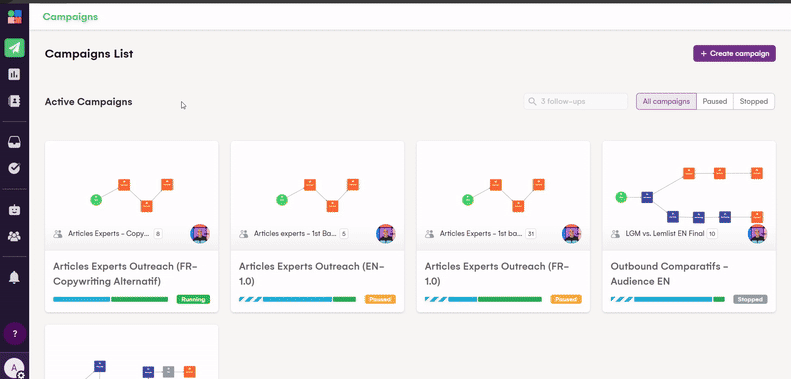The height and width of the screenshot is (379, 791).
Task: Open the tasks checkmark sidebar icon
Action: (14, 169)
